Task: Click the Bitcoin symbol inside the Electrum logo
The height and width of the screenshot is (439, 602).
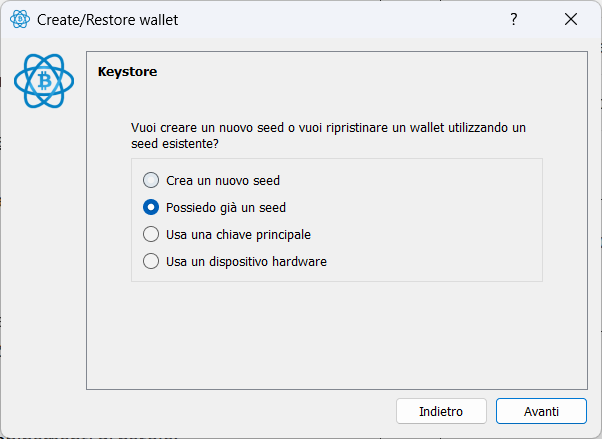Action: [x=45, y=81]
